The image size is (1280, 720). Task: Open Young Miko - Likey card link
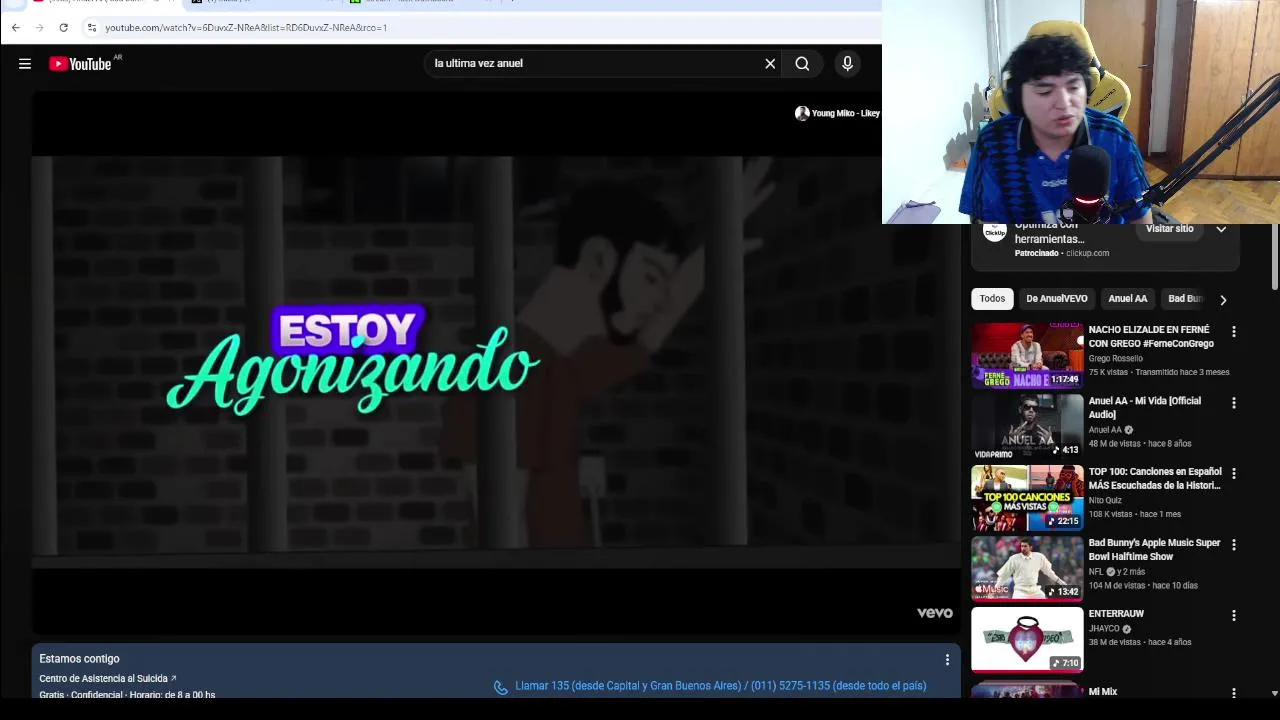846,113
